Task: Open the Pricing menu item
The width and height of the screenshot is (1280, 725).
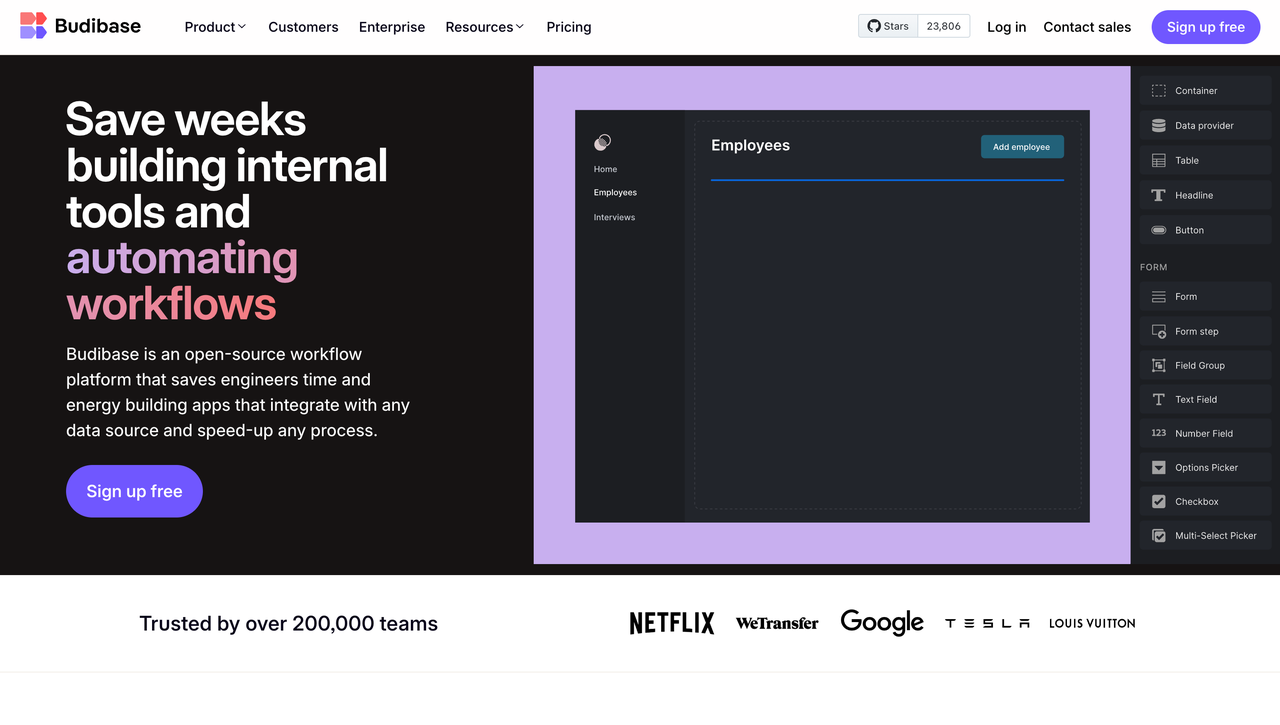Action: [x=569, y=27]
